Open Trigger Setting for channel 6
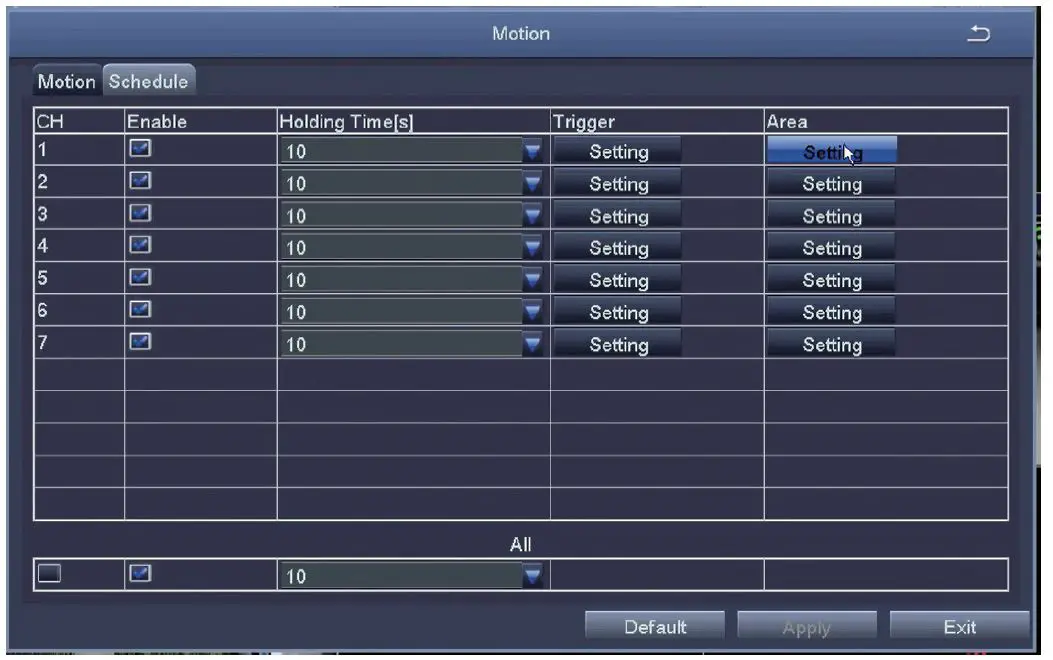 (619, 312)
